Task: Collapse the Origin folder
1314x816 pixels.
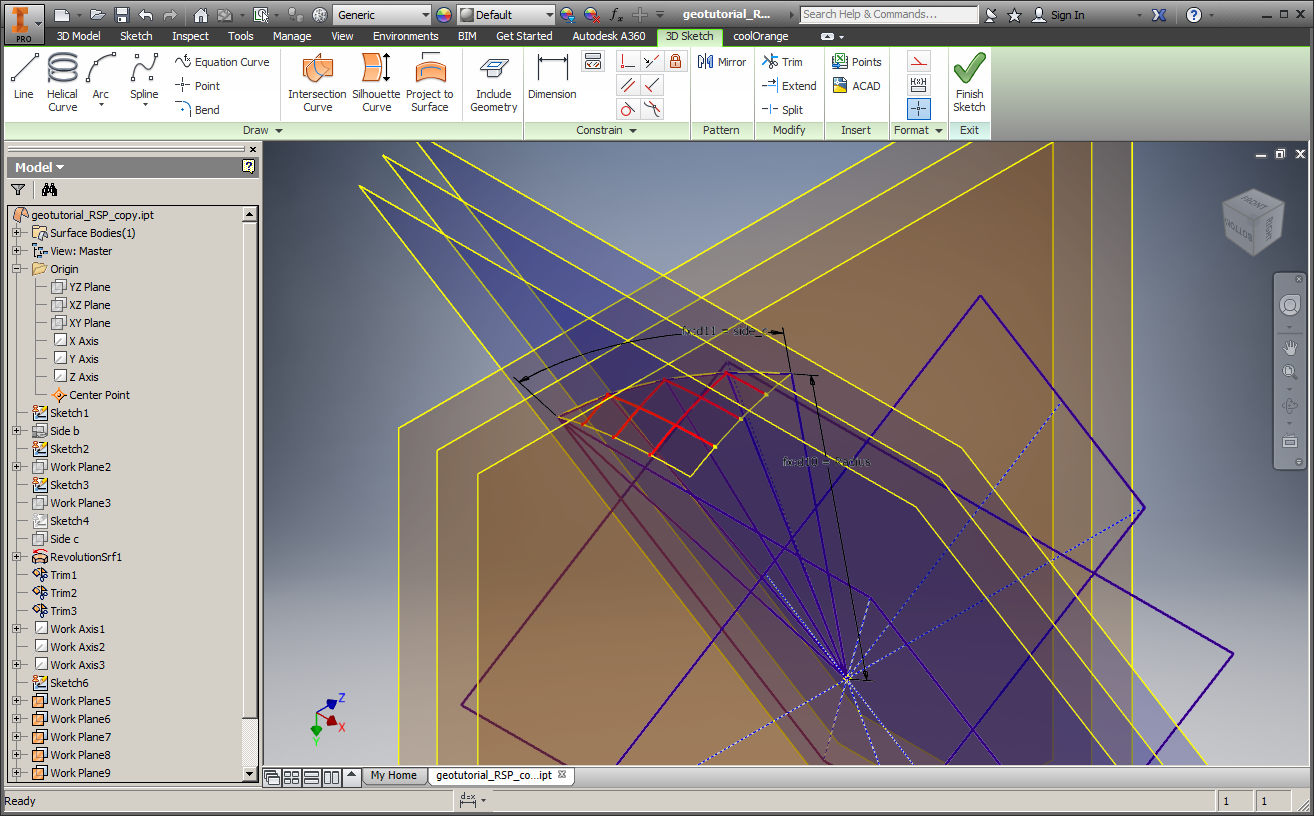Action: 17,269
